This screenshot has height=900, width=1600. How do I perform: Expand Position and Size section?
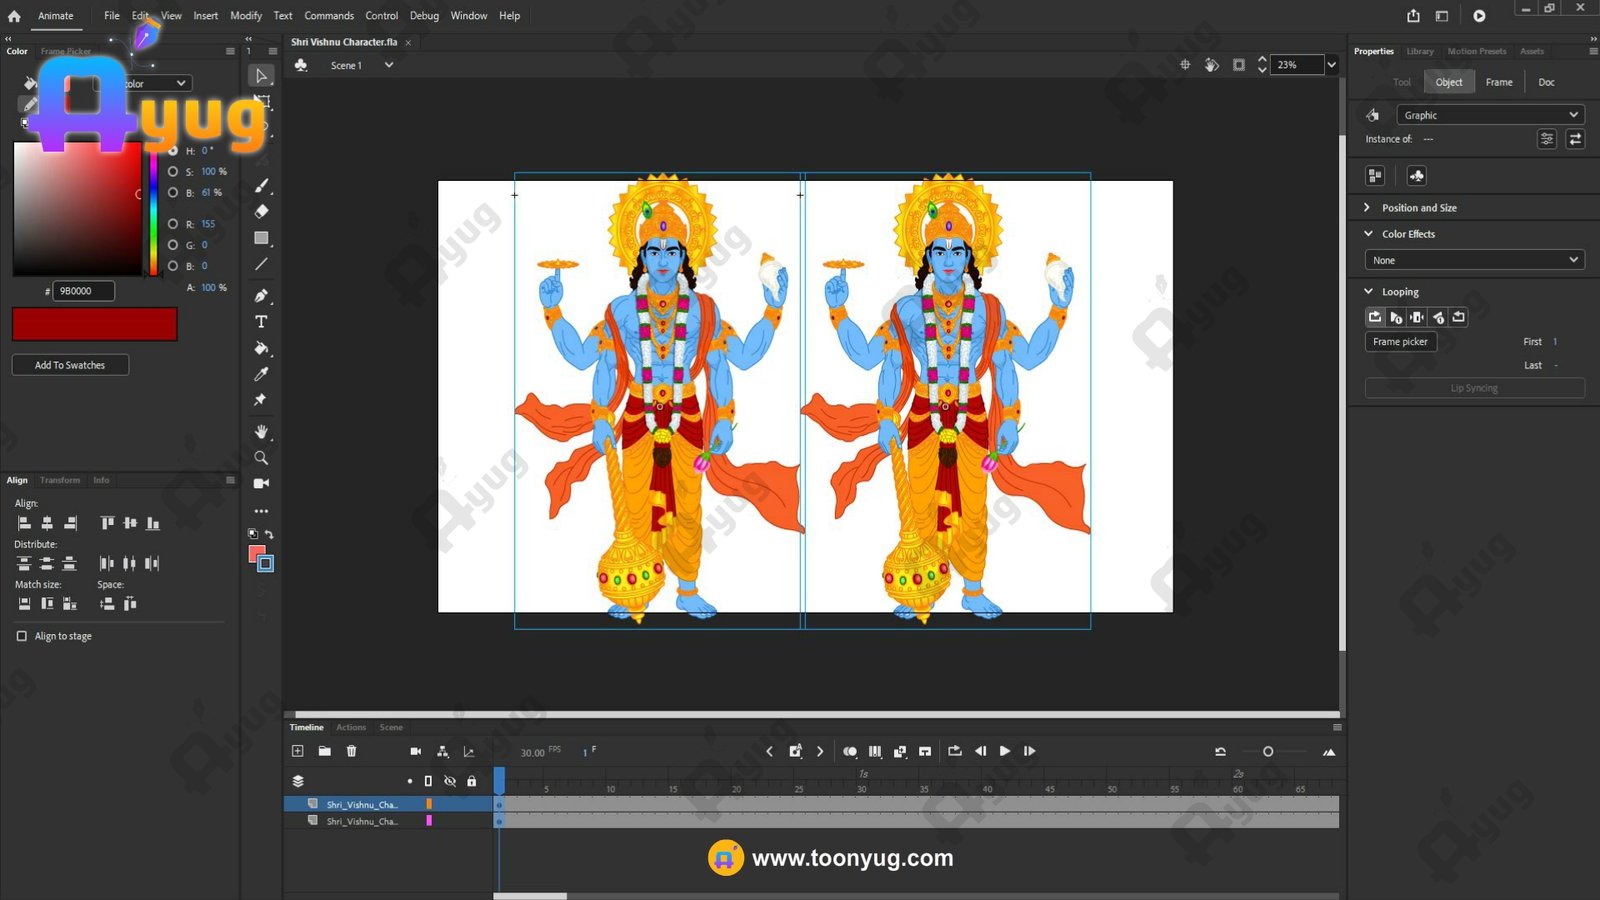tap(1367, 208)
